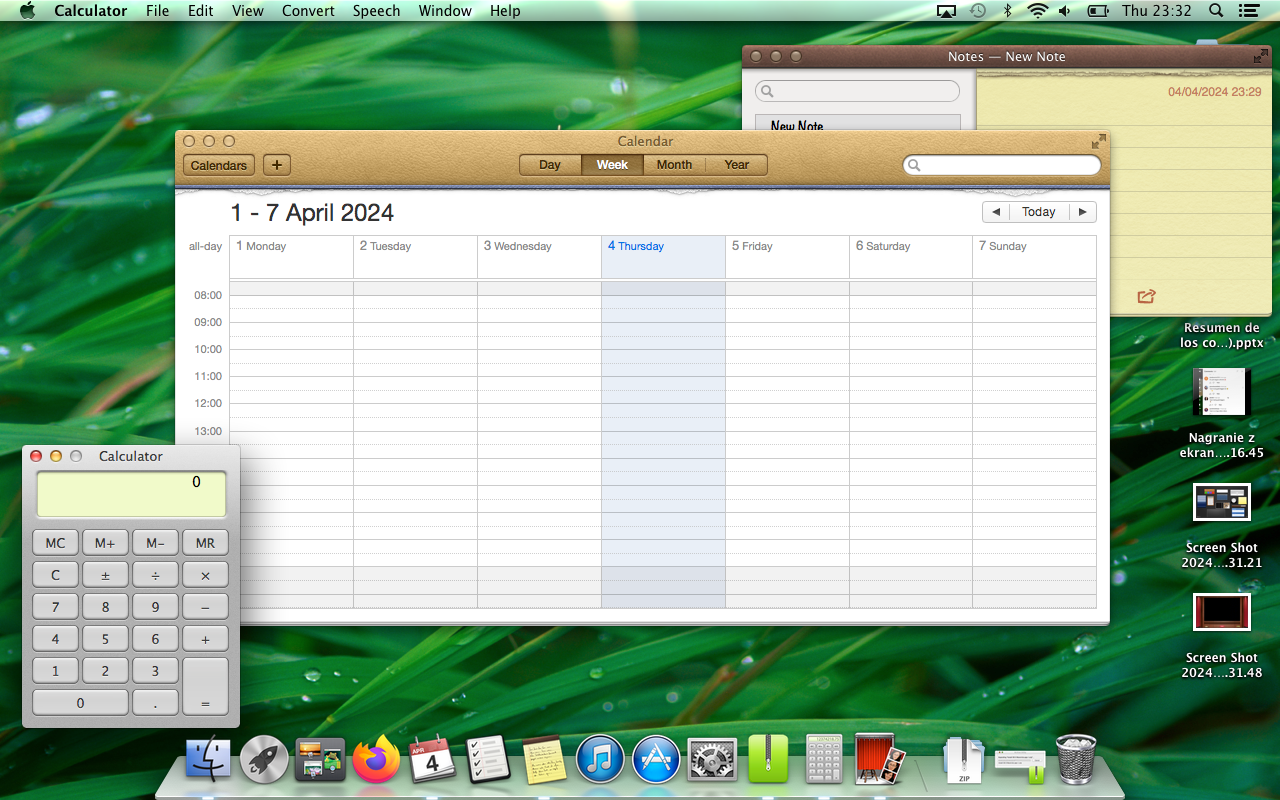Enter full screen in Calendar window

coord(1098,141)
